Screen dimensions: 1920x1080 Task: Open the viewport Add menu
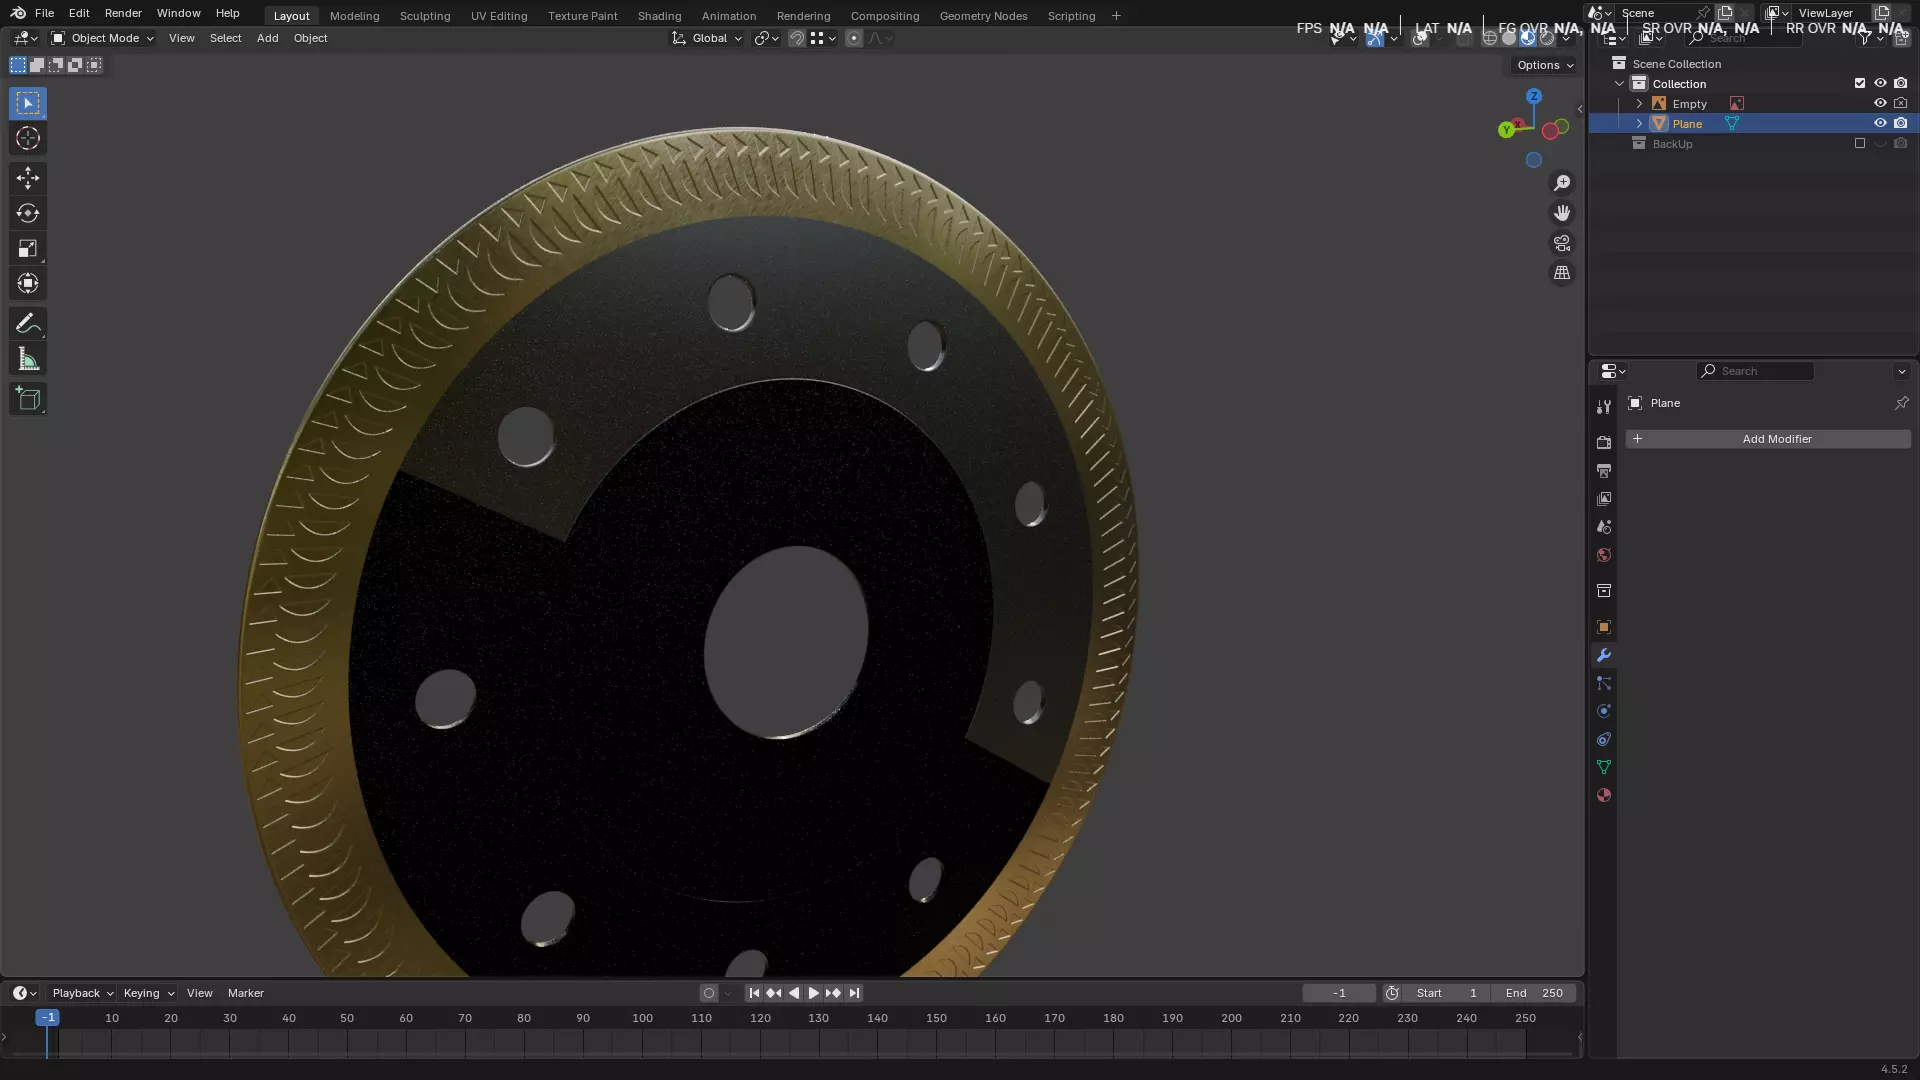tap(267, 38)
